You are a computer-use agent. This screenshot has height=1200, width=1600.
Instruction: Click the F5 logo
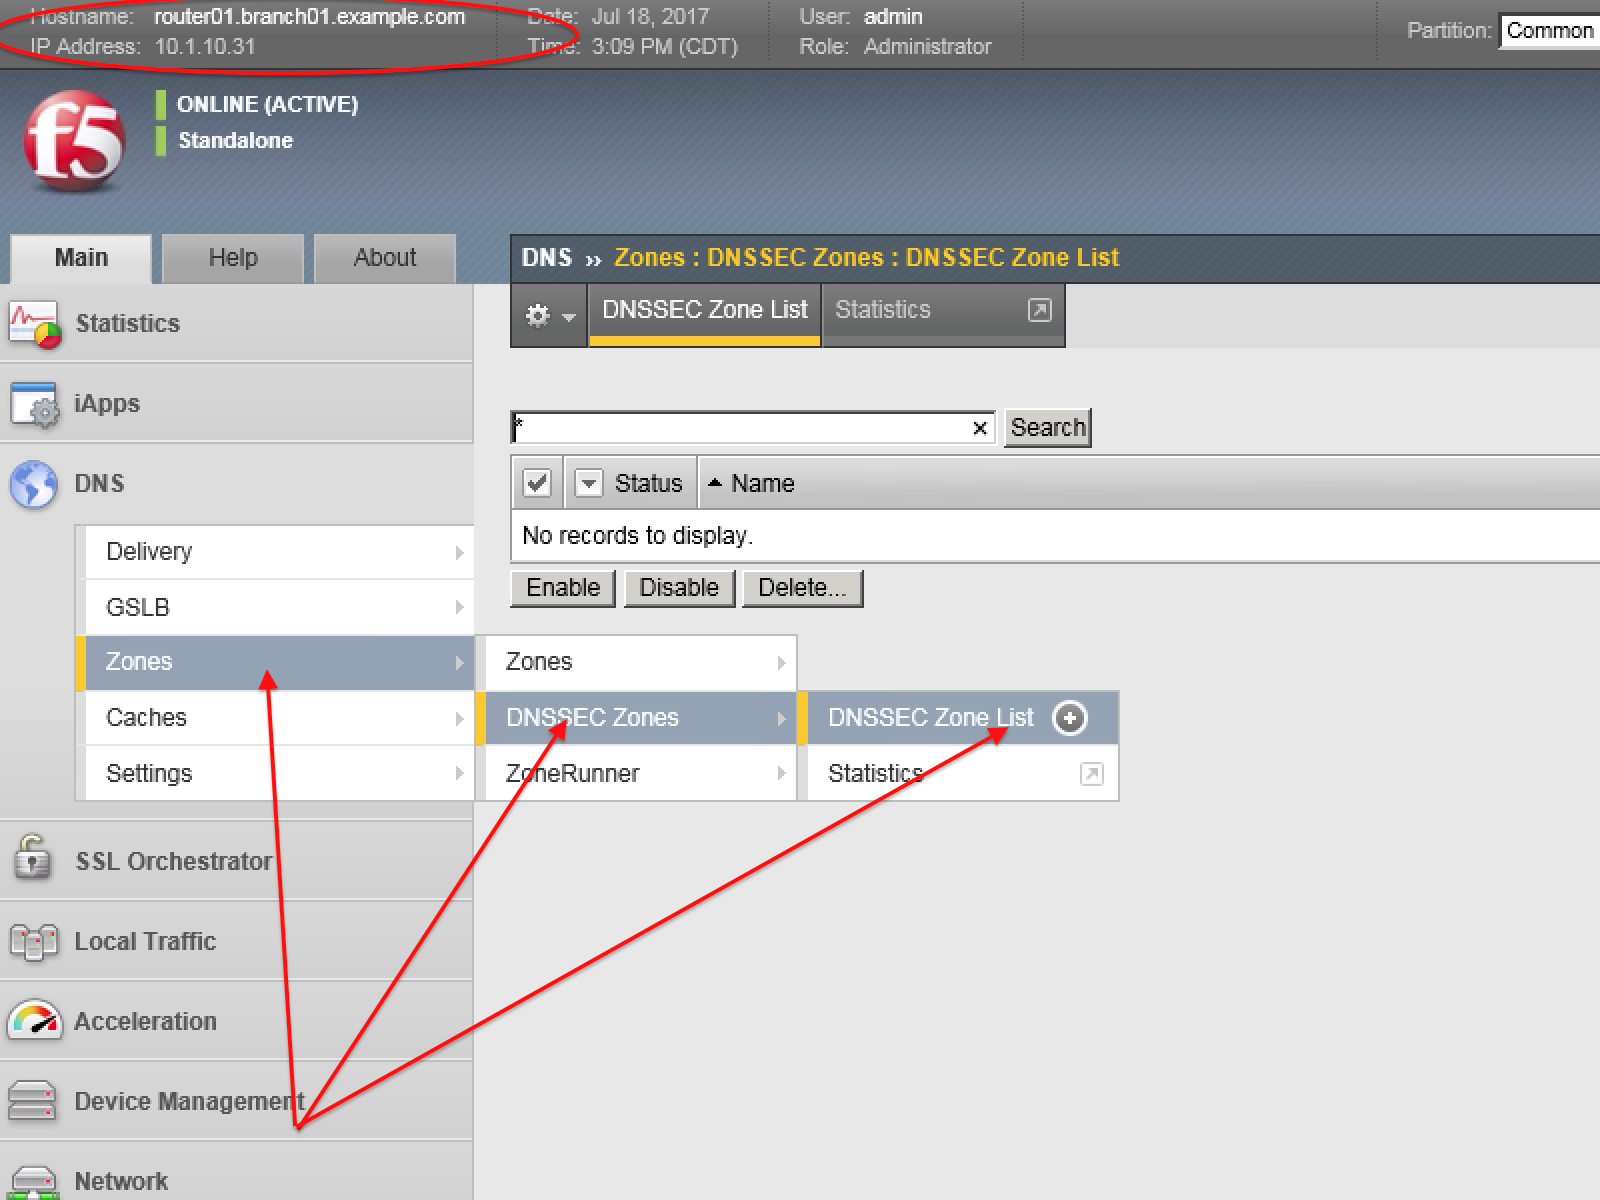(x=75, y=141)
